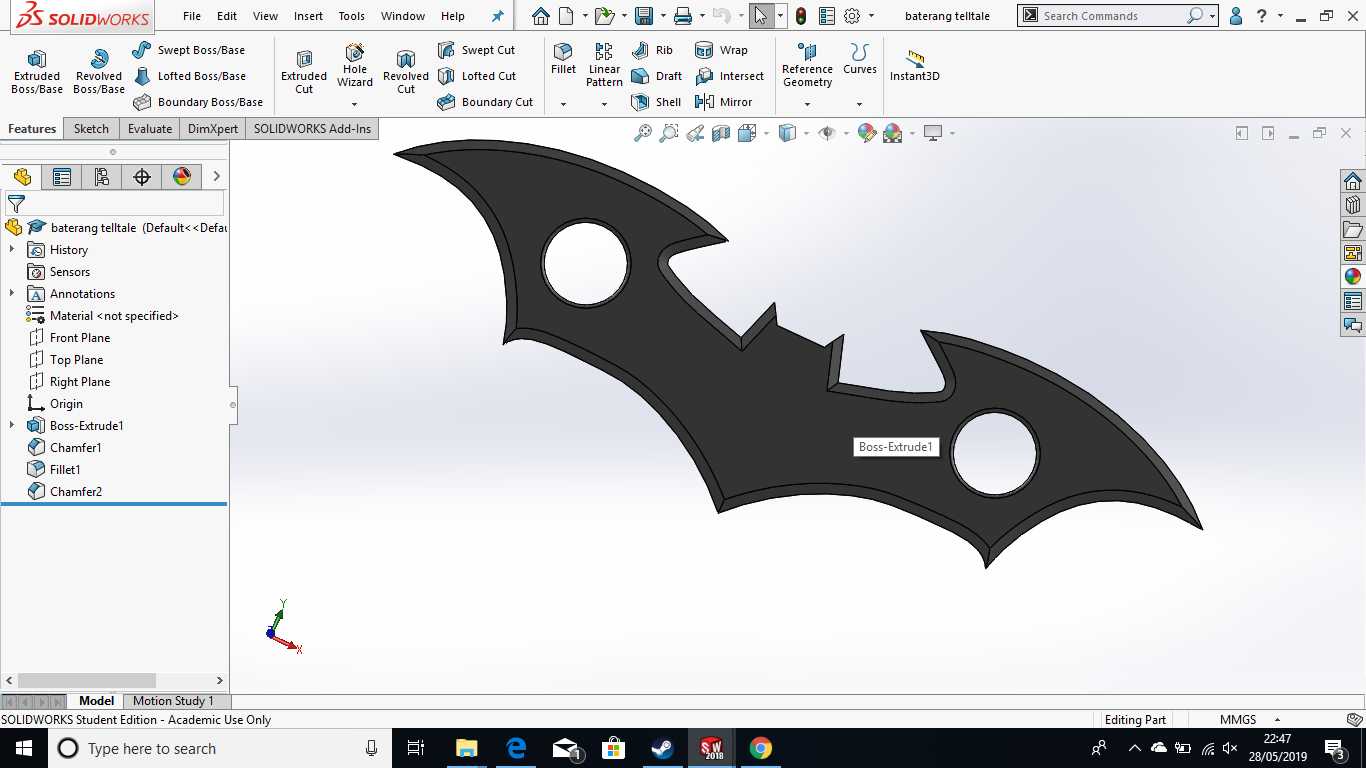Open the ConfigurationManager tab icon
Image resolution: width=1366 pixels, height=768 pixels.
pyautogui.click(x=102, y=177)
